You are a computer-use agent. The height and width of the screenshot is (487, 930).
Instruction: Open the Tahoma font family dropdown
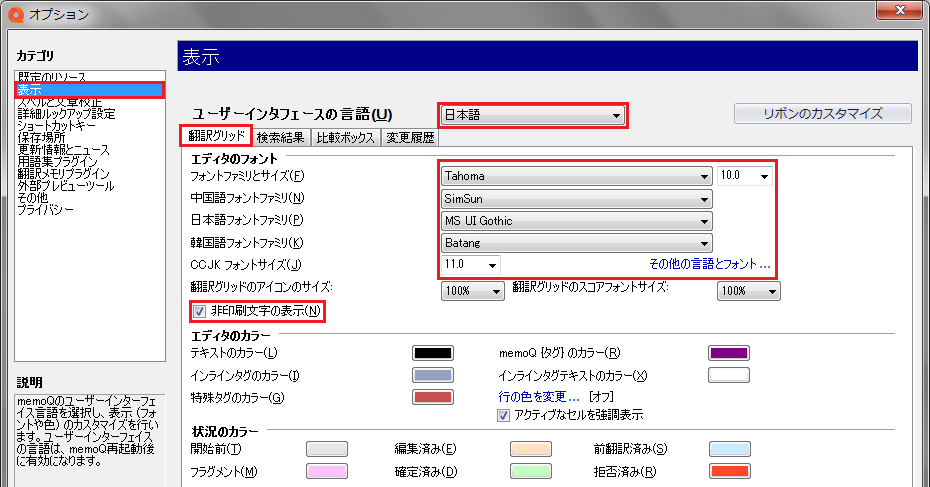tap(576, 176)
